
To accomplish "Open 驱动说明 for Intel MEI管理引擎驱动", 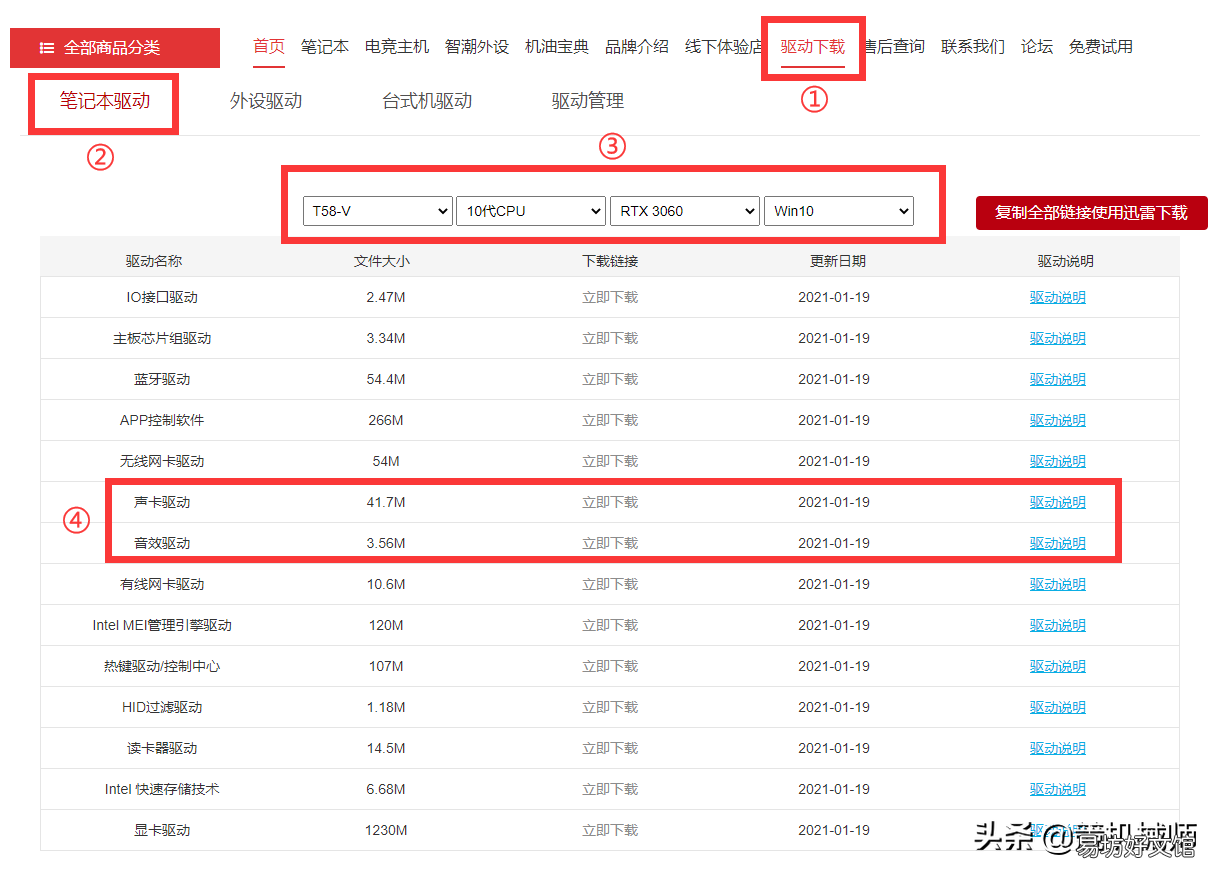I will [x=1058, y=625].
